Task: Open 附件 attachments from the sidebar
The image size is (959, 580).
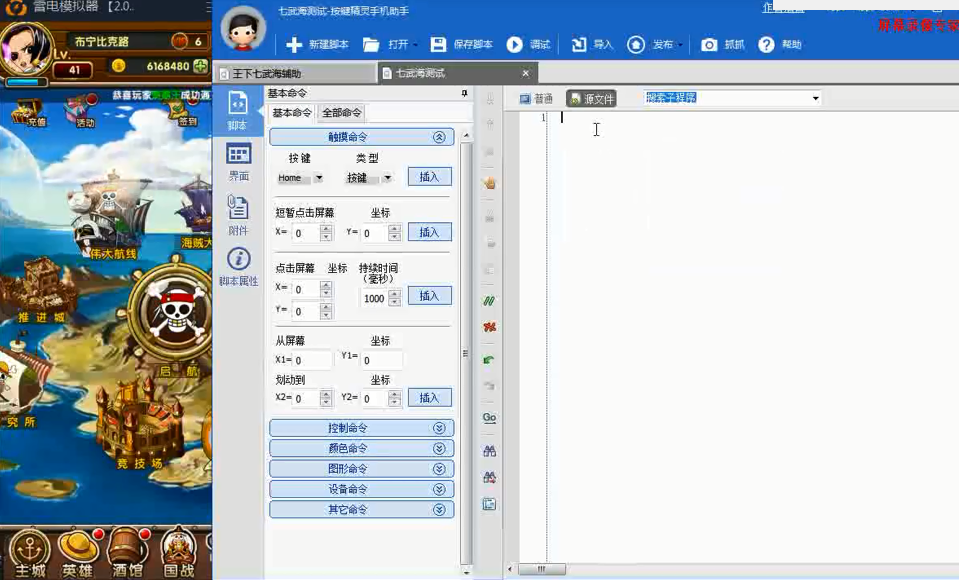Action: click(237, 212)
